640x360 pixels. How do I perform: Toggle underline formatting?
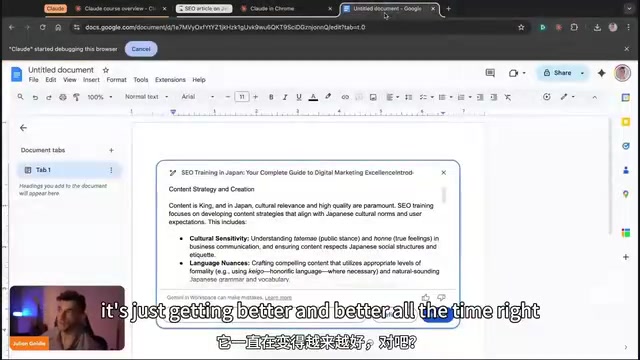click(299, 97)
